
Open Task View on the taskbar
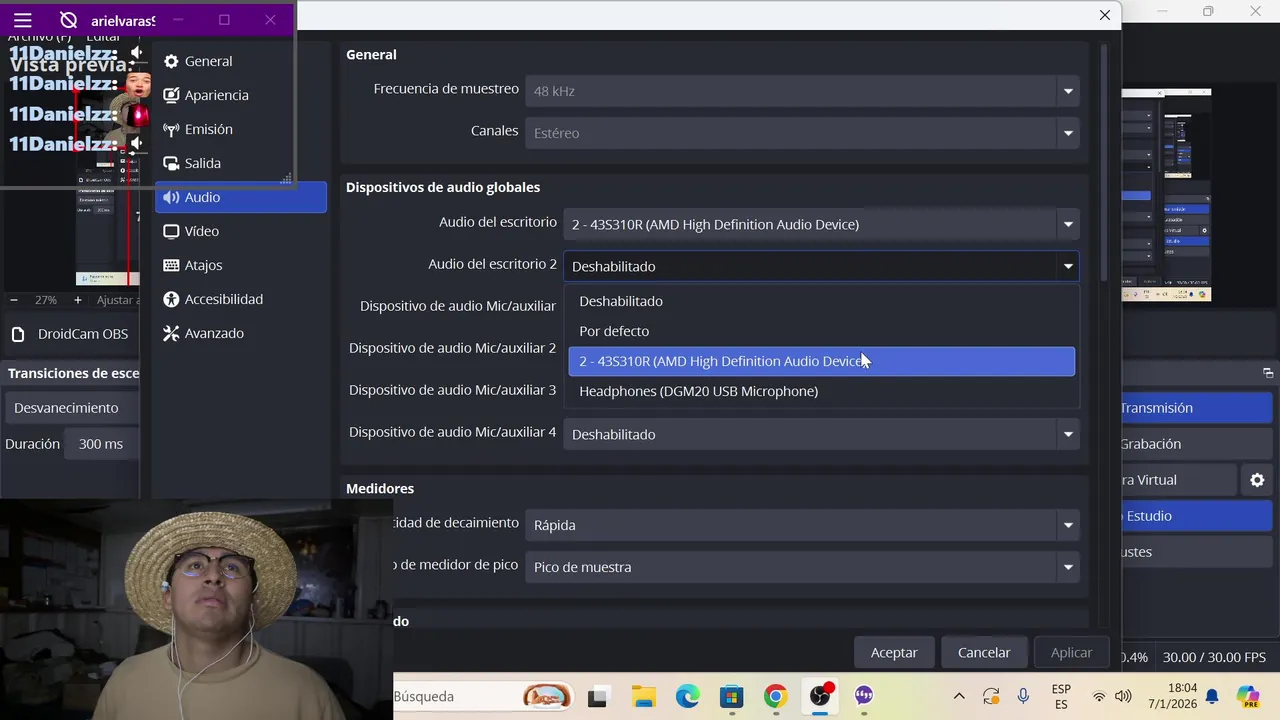[598, 697]
